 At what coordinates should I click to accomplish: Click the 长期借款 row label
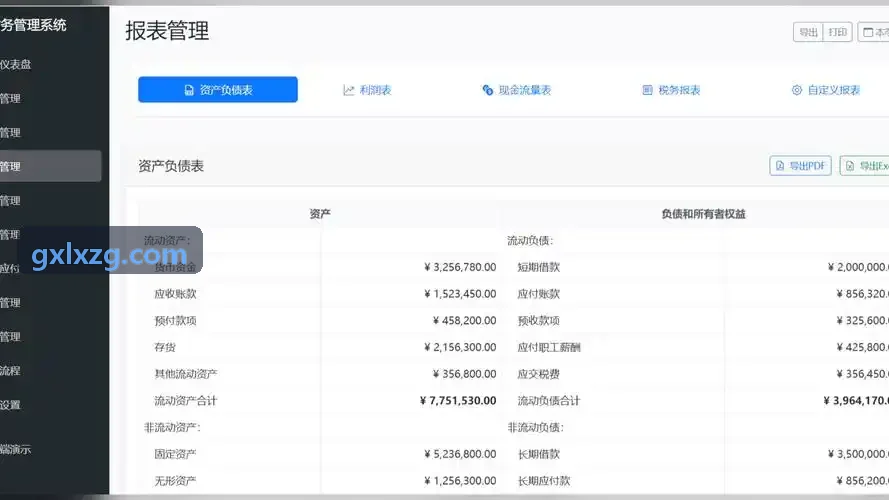click(x=539, y=454)
